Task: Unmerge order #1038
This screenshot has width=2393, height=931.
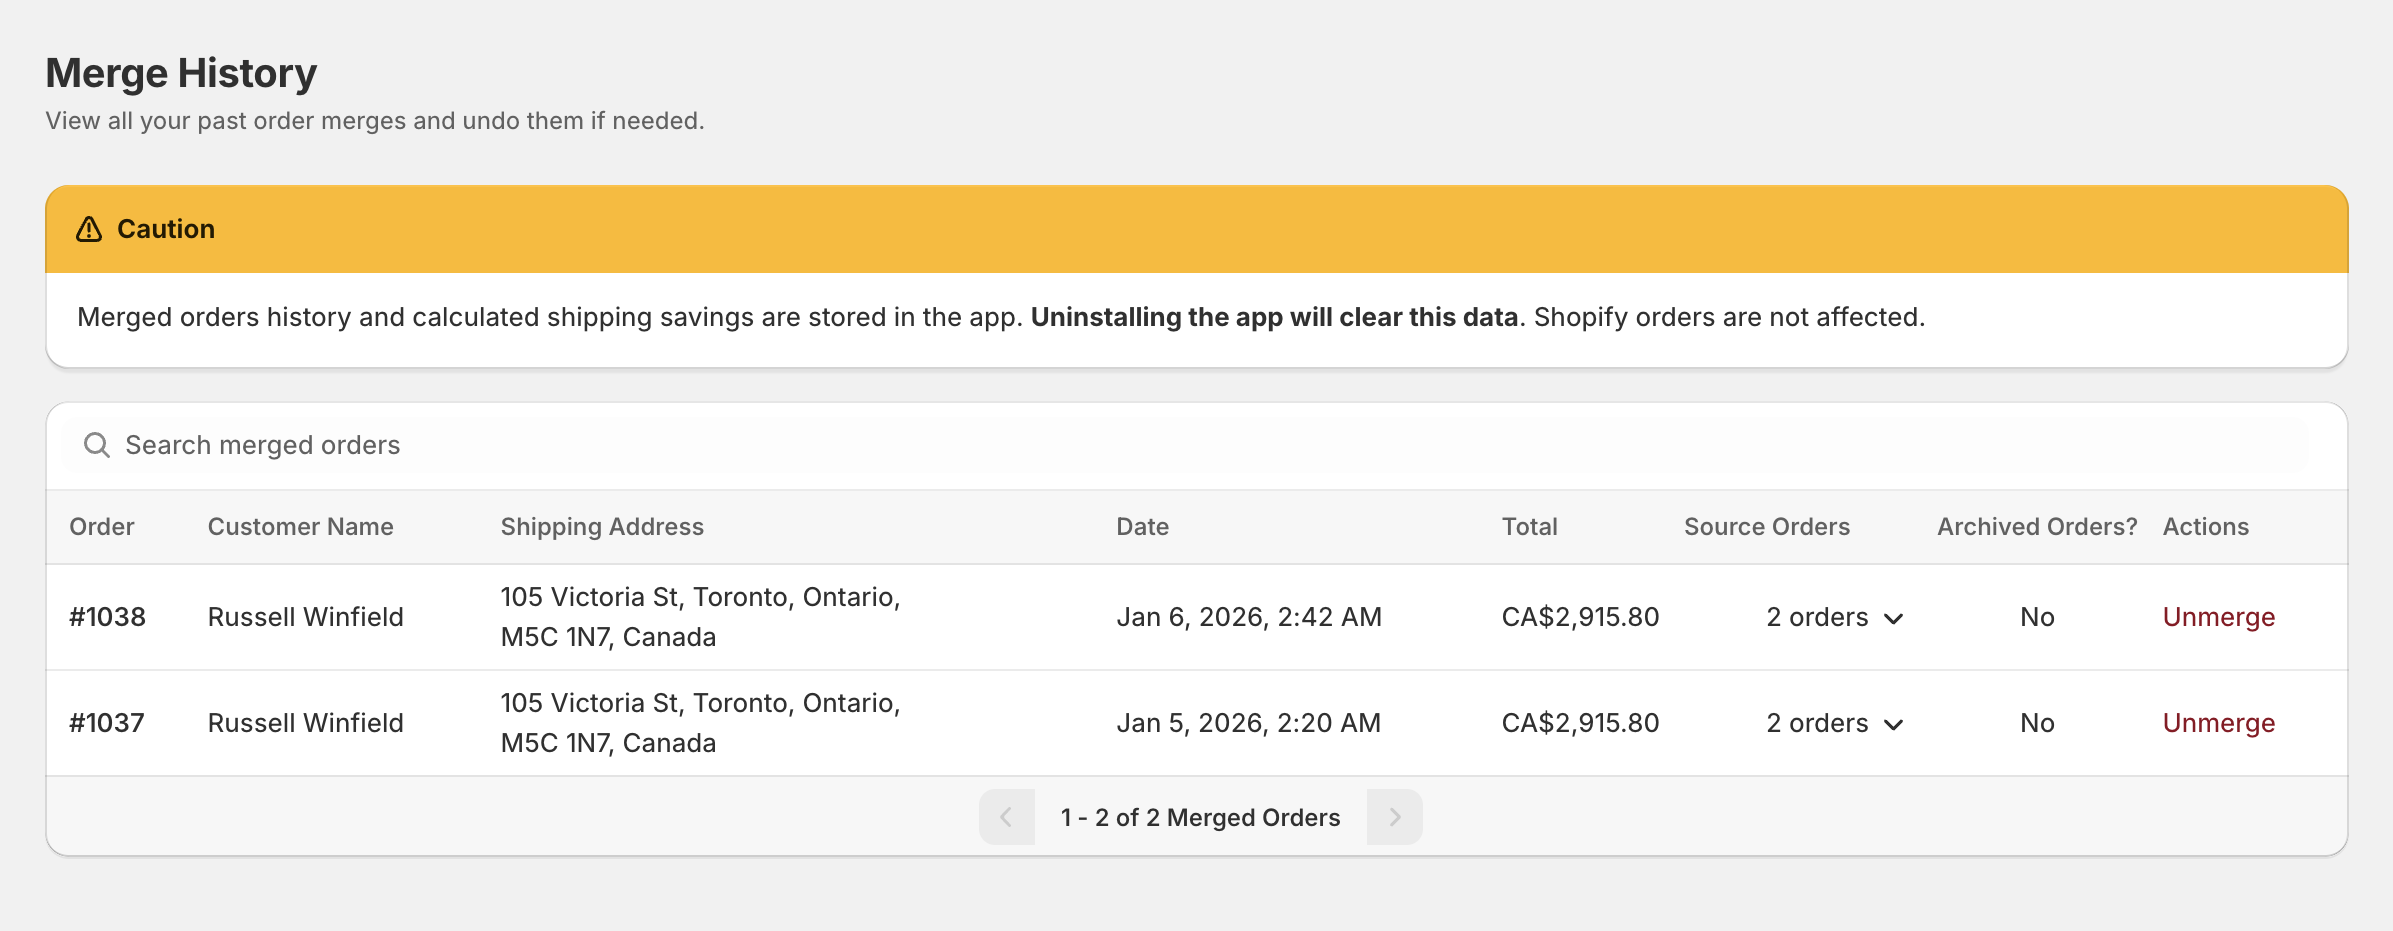Action: point(2218,617)
